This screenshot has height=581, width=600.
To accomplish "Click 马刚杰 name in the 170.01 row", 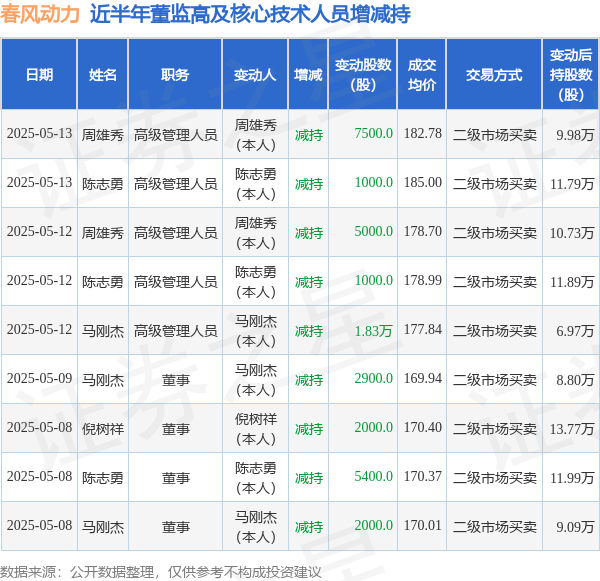I will pos(103,527).
